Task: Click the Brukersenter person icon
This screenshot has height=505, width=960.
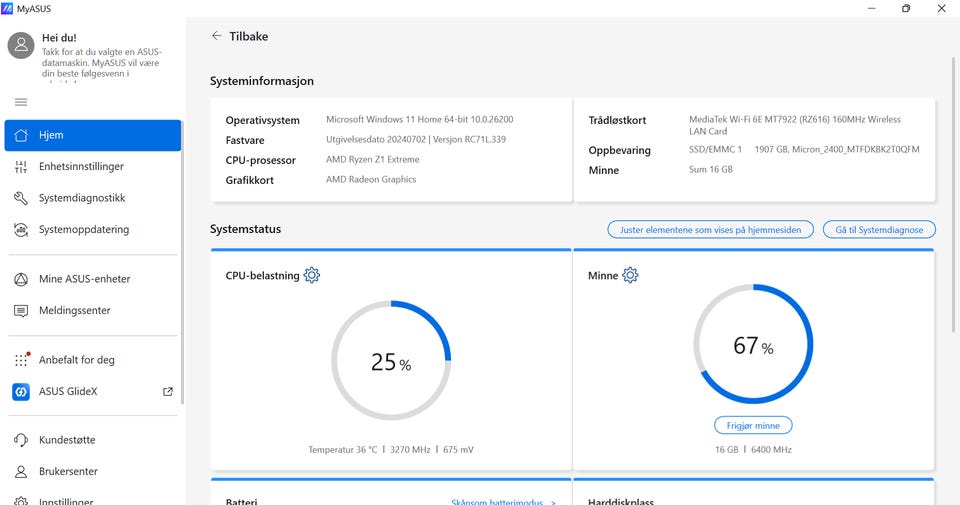Action: click(x=21, y=472)
